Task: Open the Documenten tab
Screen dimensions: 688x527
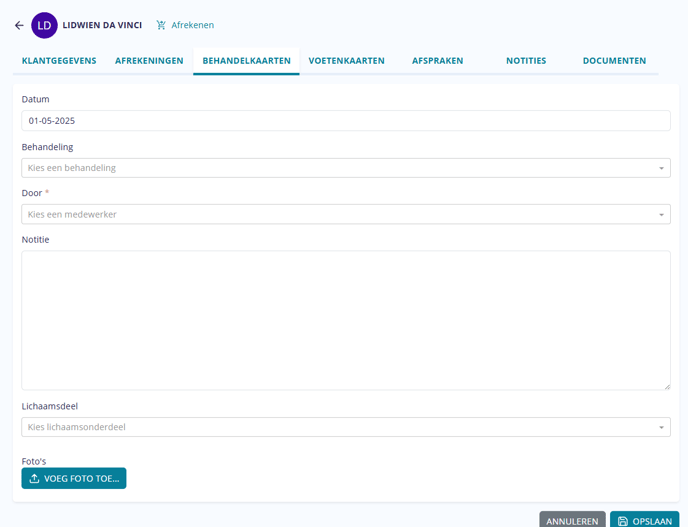Action: pos(614,61)
